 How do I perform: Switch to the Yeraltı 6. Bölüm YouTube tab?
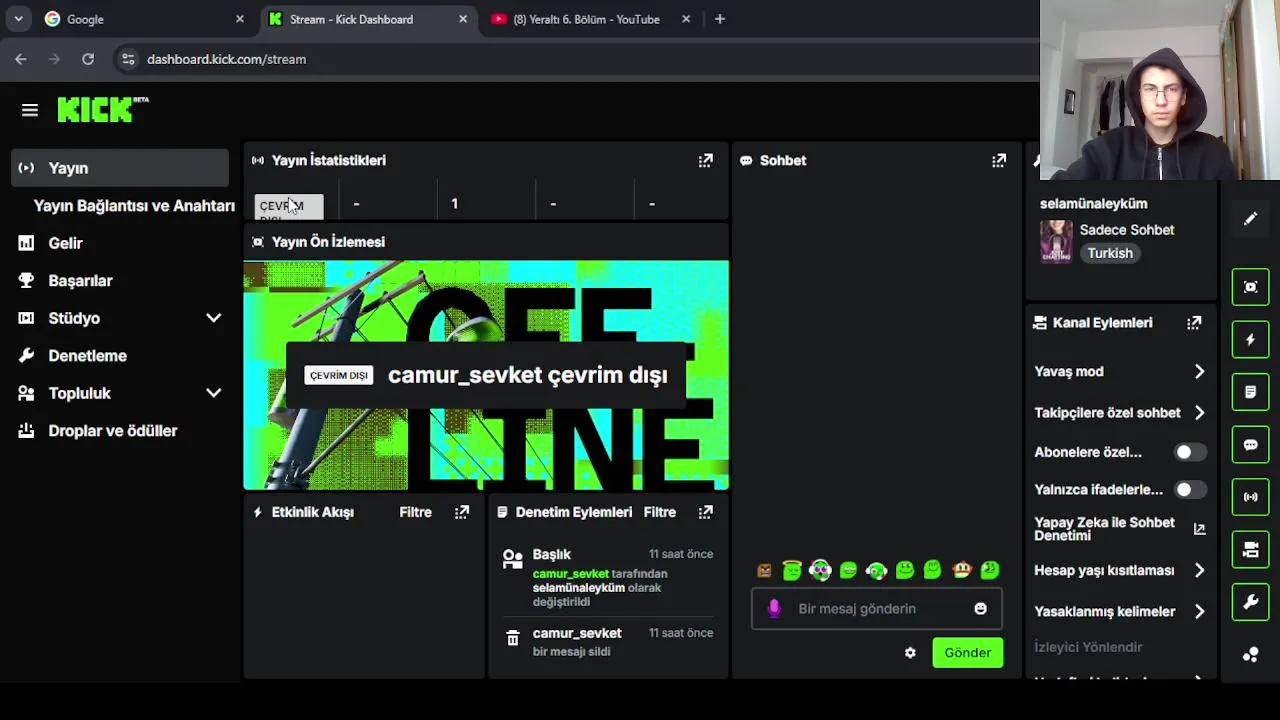(x=590, y=19)
